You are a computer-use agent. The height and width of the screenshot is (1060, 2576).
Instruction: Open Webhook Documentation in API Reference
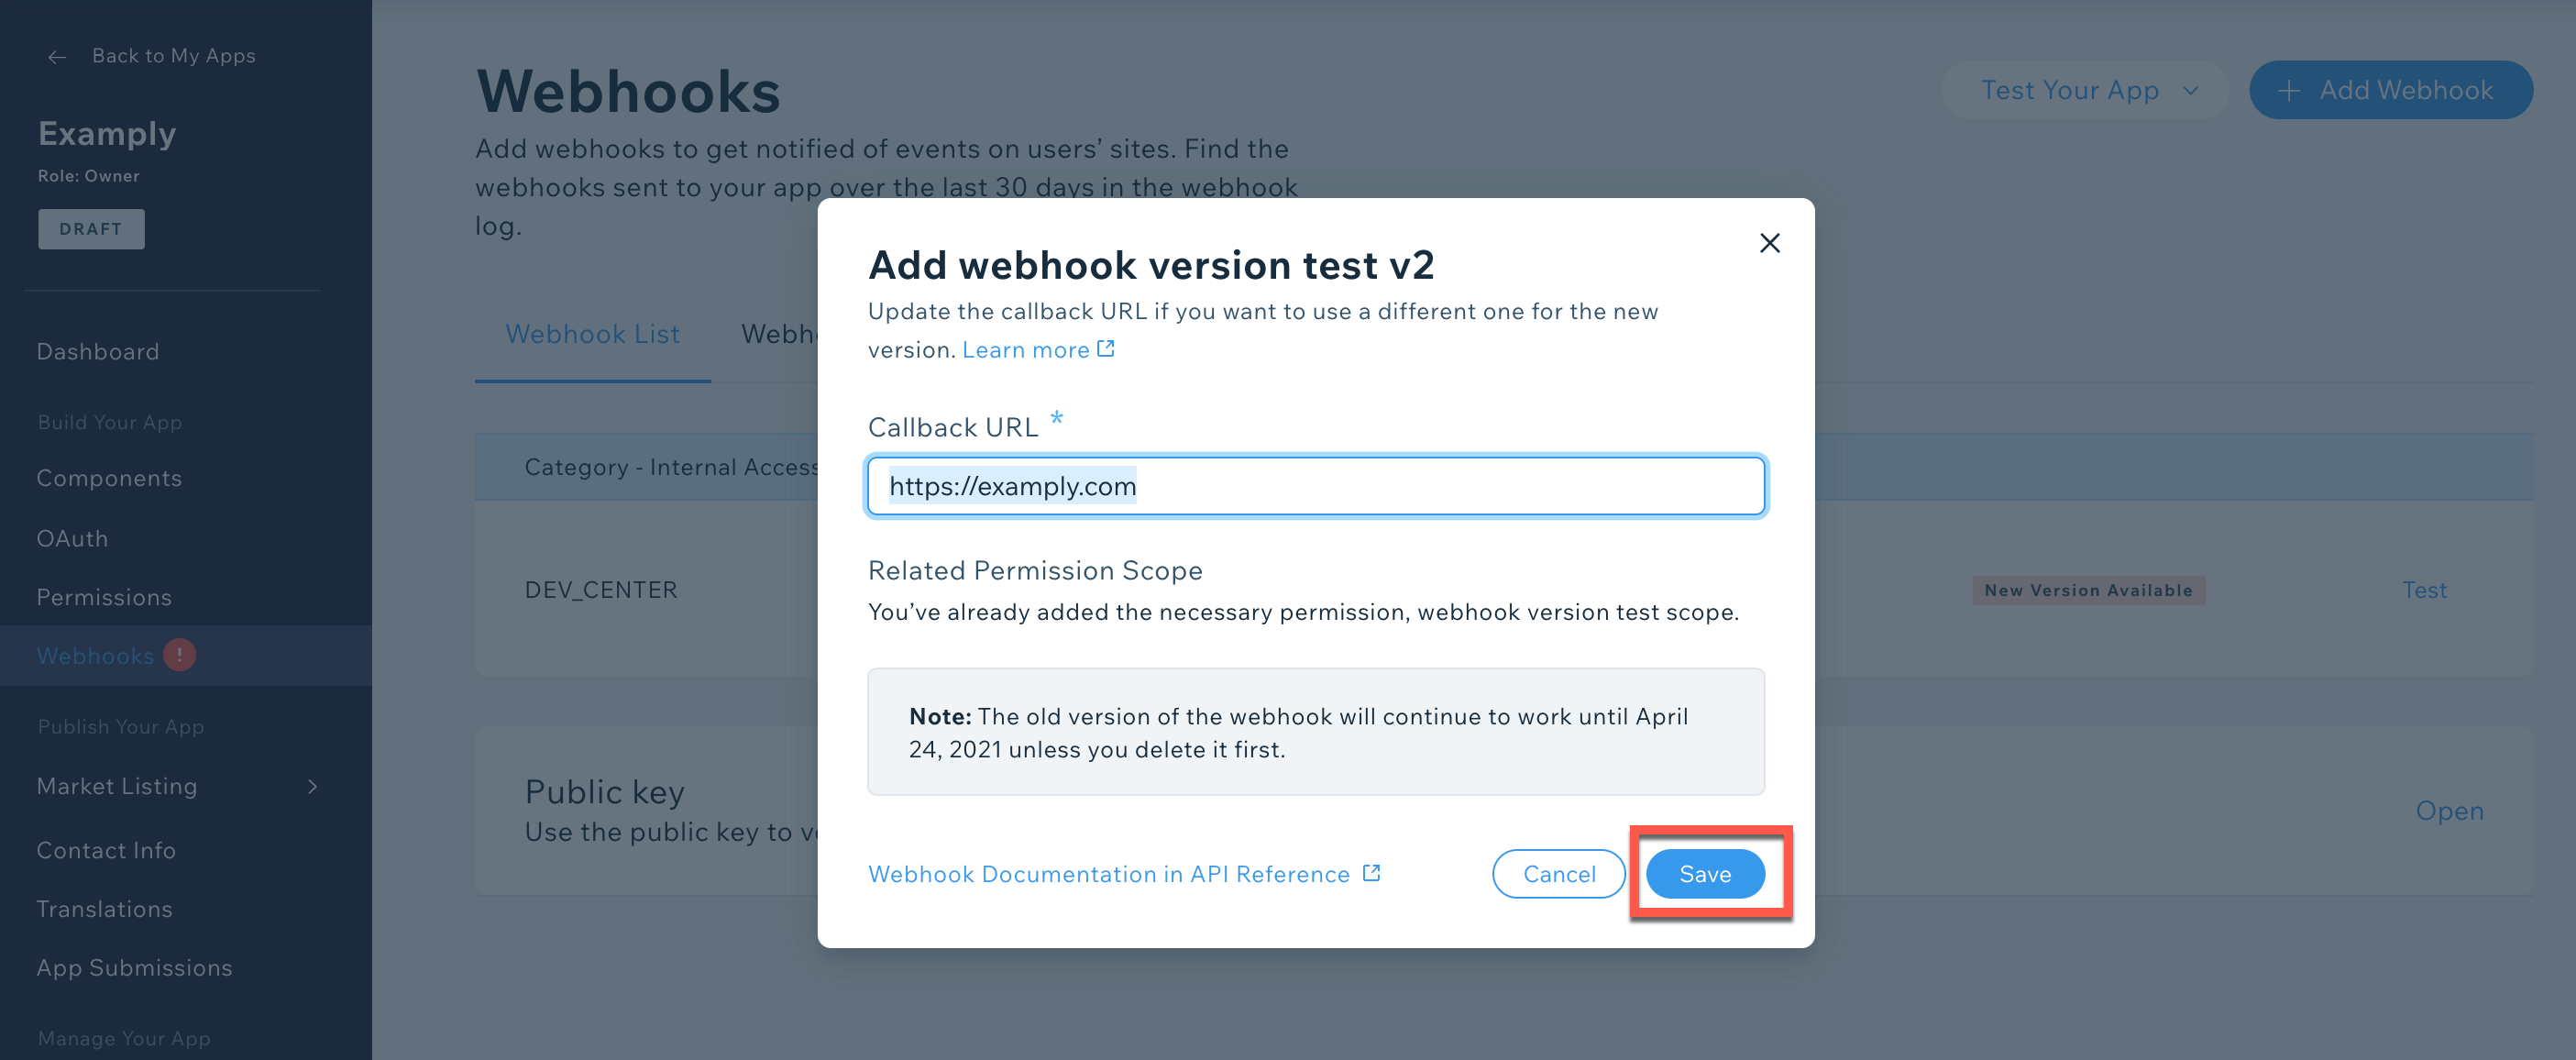tap(1109, 874)
